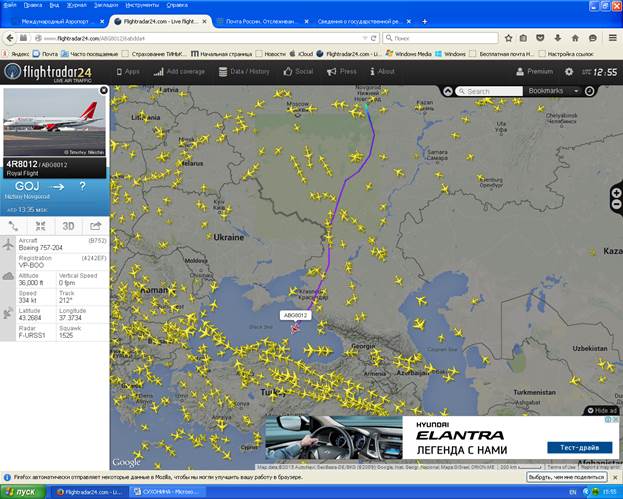
Task: Click Выбрать, чем мне поделиться button
Action: point(567,477)
